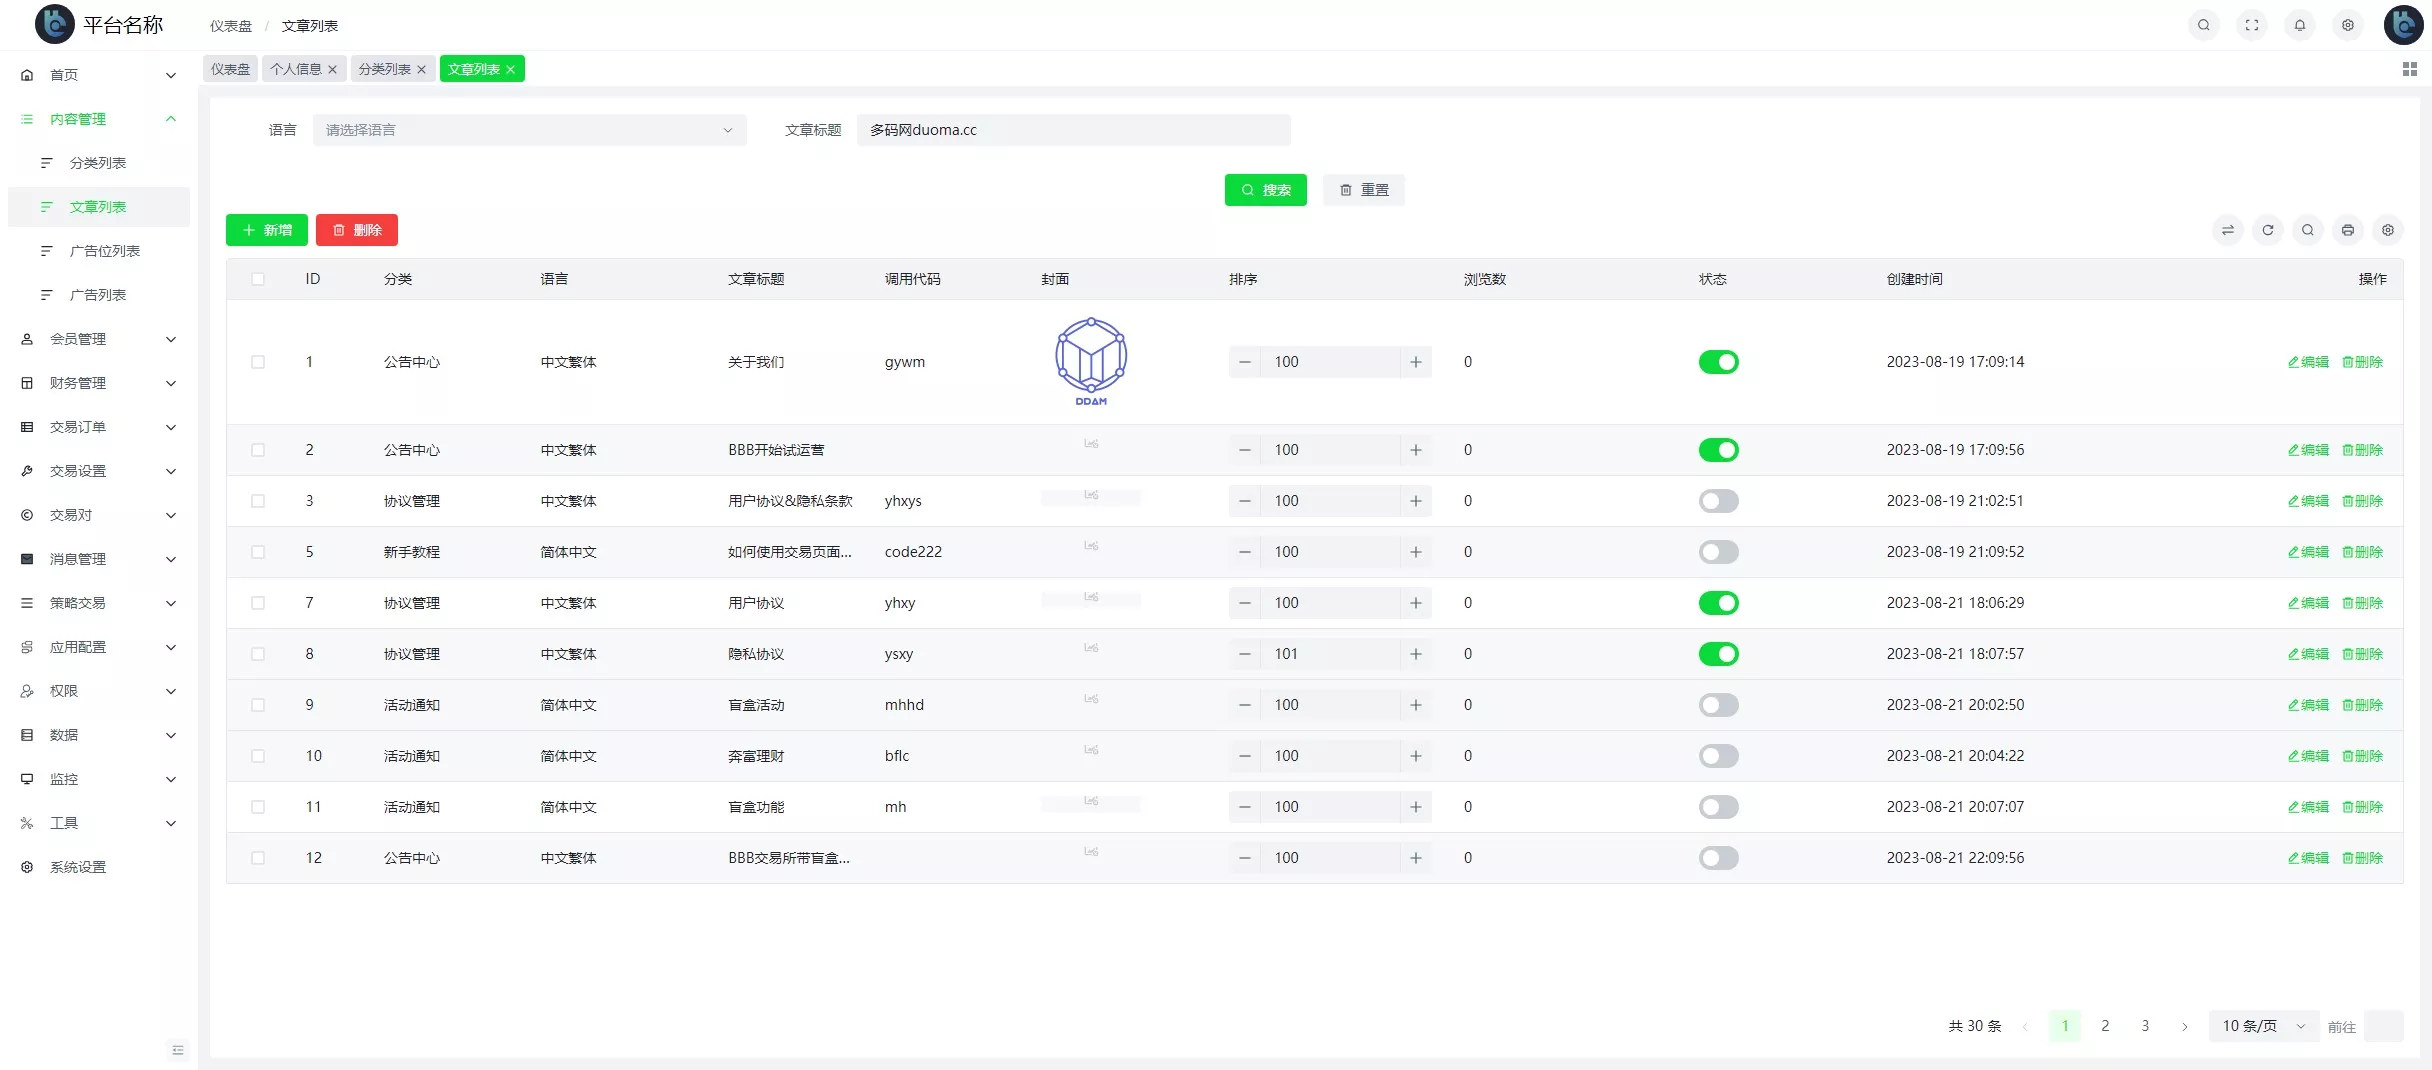The image size is (2432, 1070).
Task: Open 广告位列表 in the sidebar
Action: (x=105, y=251)
